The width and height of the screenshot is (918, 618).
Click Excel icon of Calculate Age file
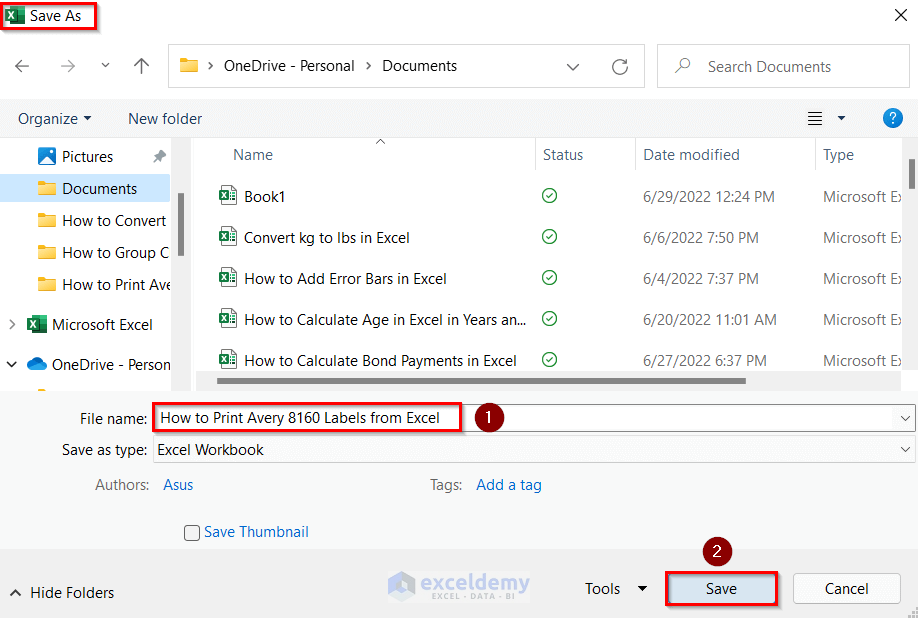coord(228,318)
